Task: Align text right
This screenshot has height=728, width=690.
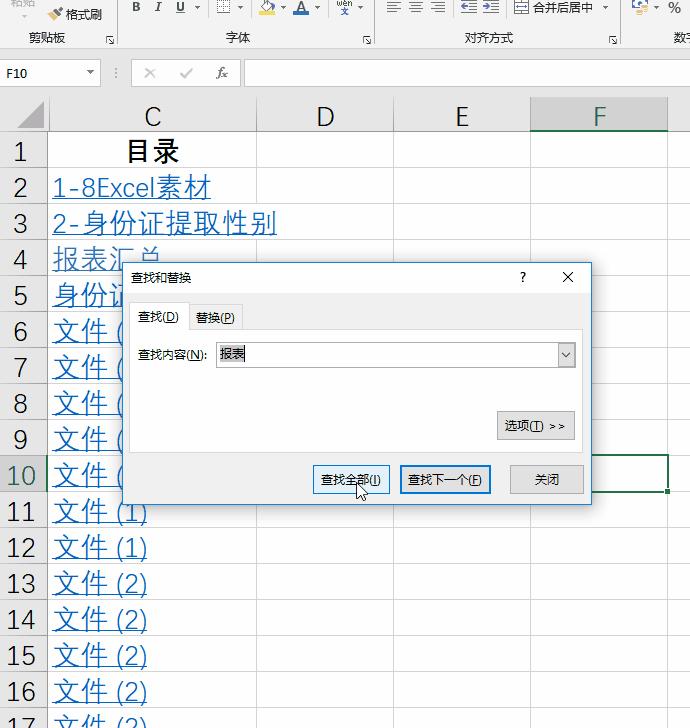Action: [x=437, y=7]
